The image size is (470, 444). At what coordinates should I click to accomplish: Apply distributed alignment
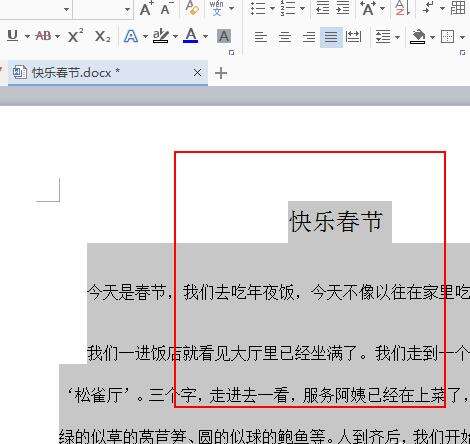[353, 36]
